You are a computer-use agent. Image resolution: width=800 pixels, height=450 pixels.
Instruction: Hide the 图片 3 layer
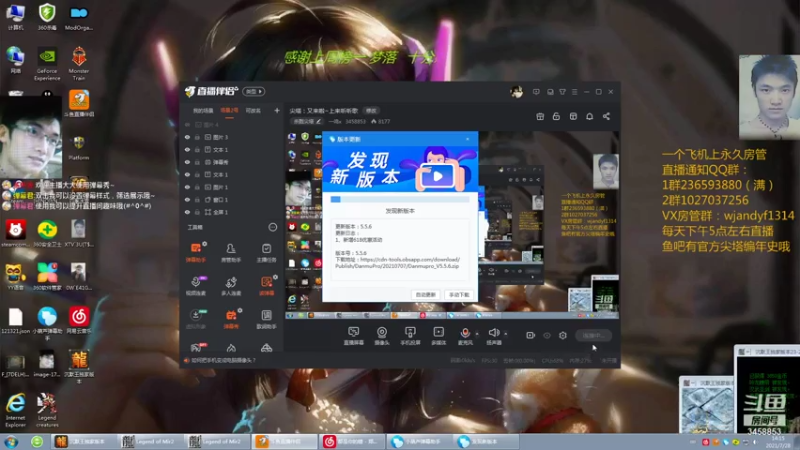click(x=187, y=137)
